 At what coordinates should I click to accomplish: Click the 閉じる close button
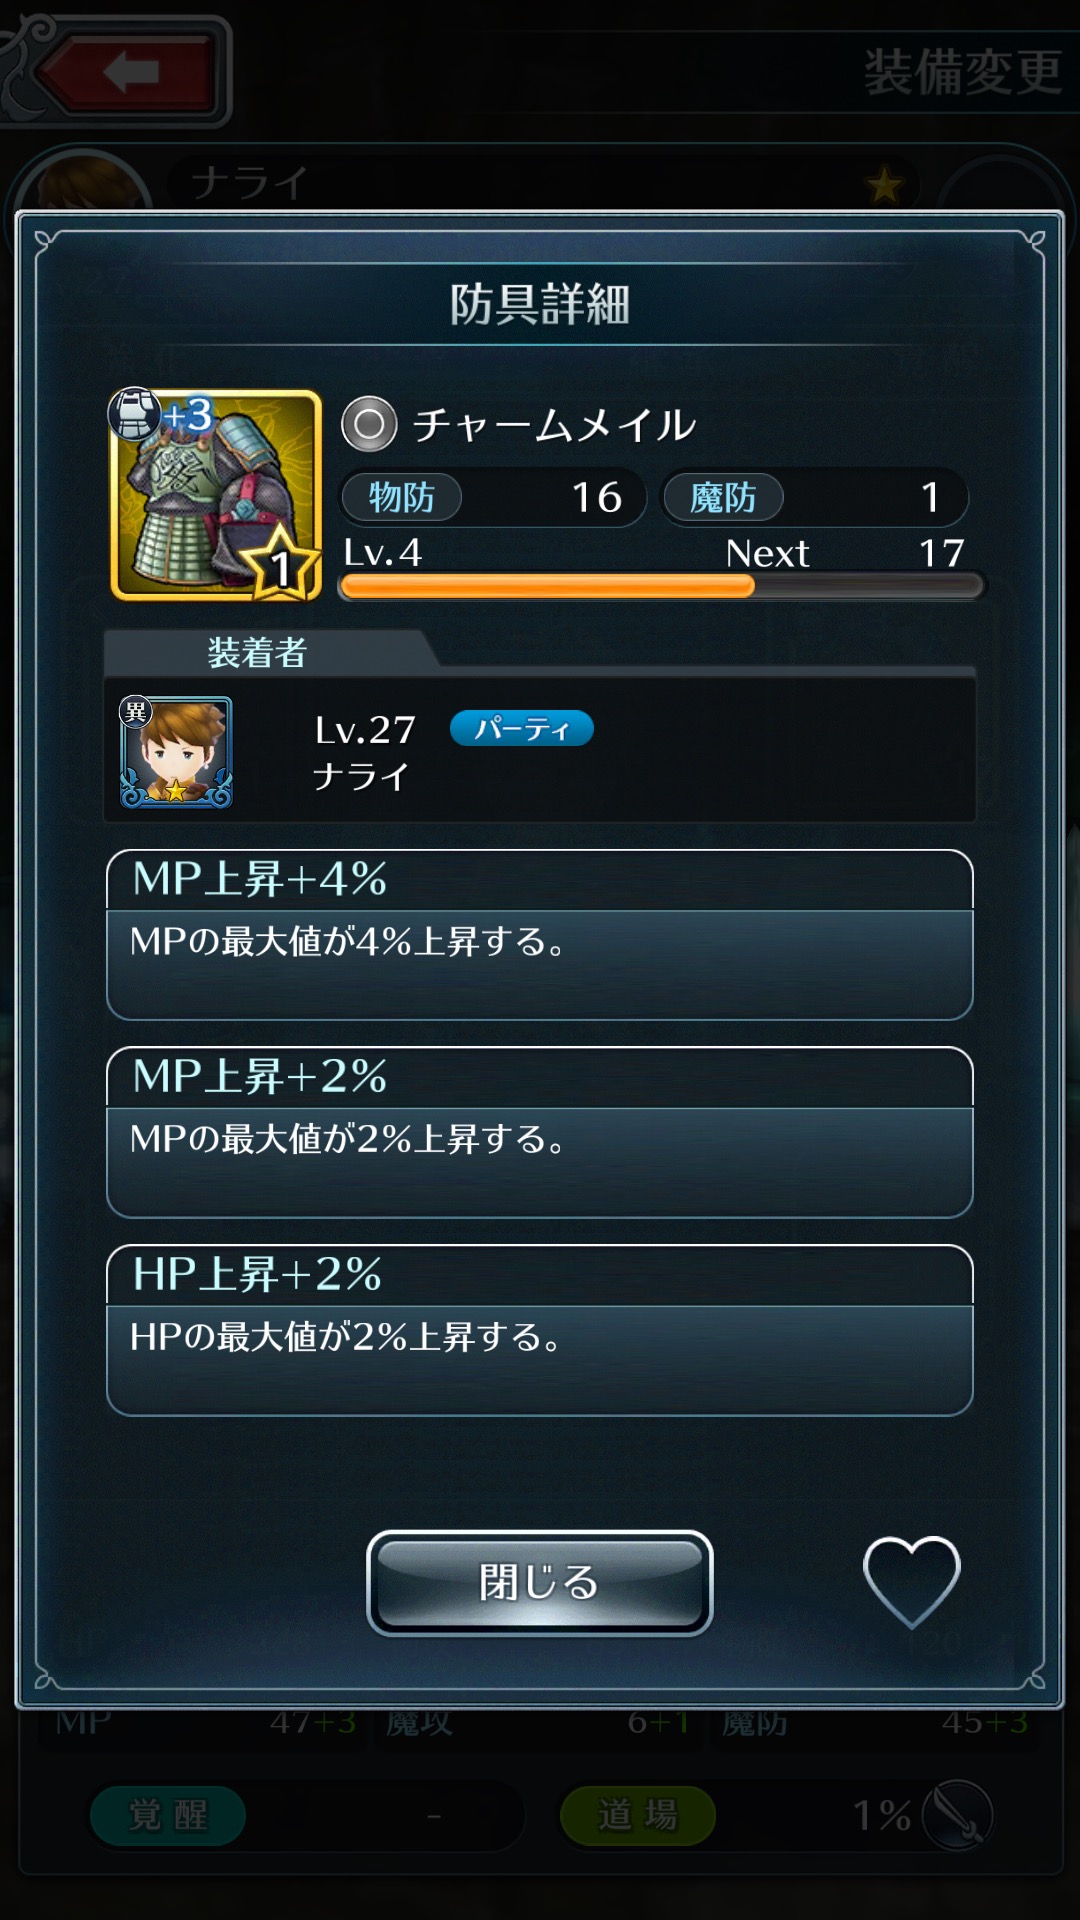click(540, 1583)
